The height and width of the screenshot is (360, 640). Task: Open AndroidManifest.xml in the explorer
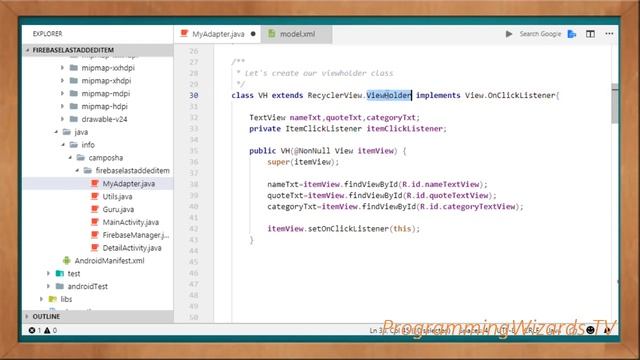pos(98,260)
